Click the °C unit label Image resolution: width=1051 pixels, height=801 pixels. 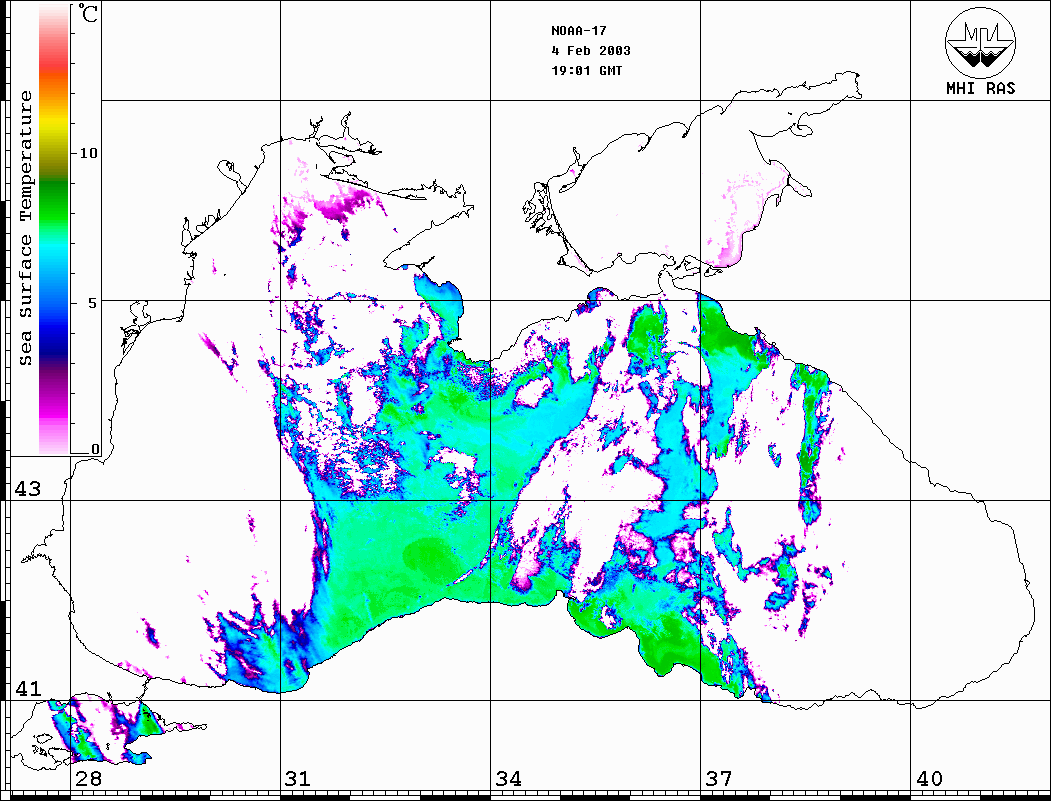tap(88, 13)
